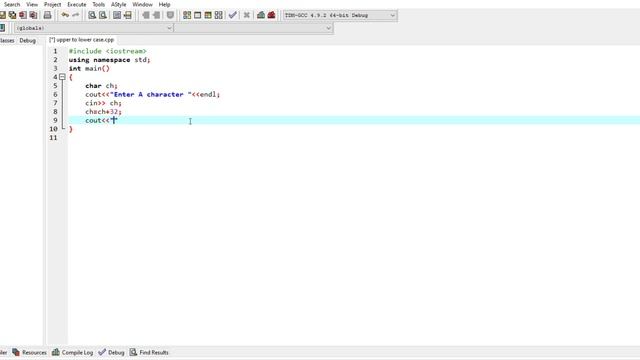
Task: Click the '#include <iostream>' code line
Action: (107, 51)
